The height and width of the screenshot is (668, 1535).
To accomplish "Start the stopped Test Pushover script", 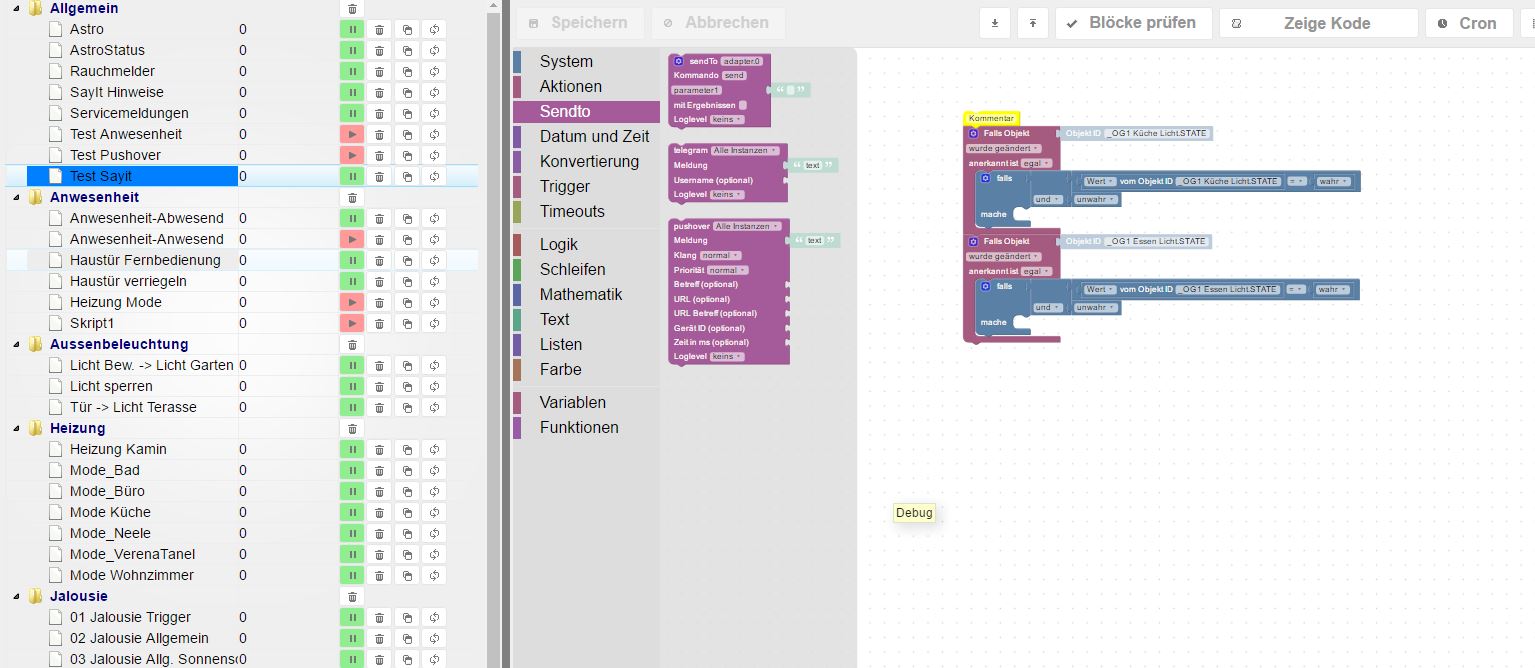I will click(x=352, y=155).
